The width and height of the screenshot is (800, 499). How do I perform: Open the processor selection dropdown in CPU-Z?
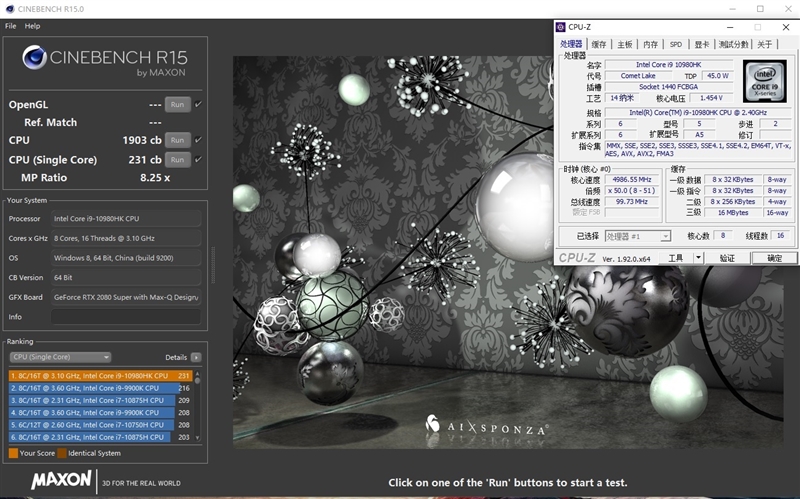(638, 236)
